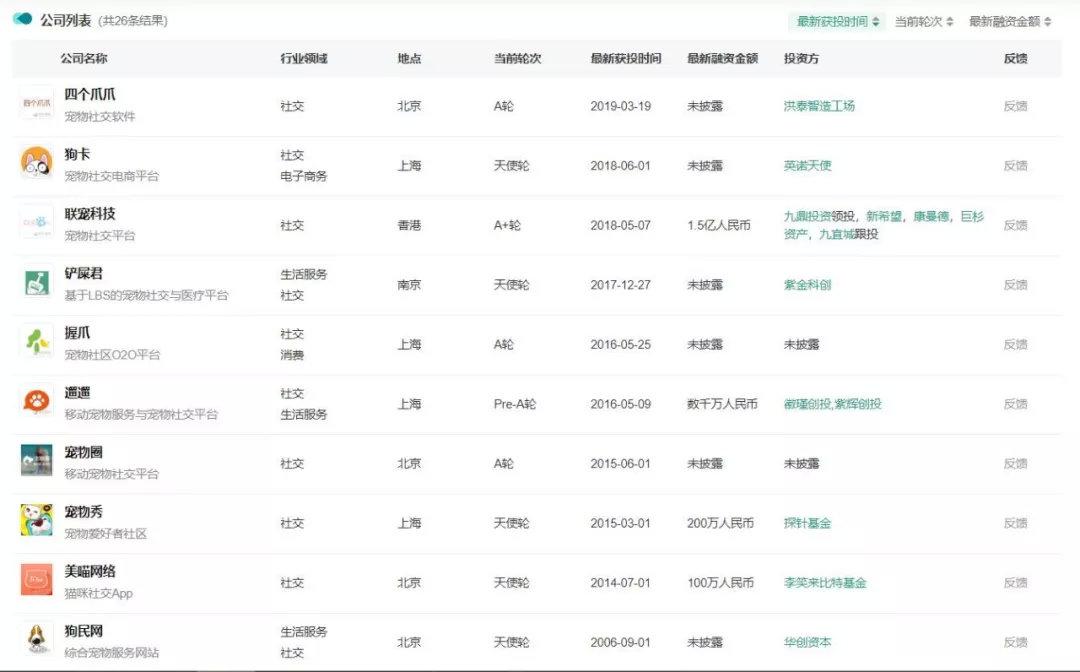1080x672 pixels.
Task: Open investor 洪泰智造工场
Action: coord(819,106)
